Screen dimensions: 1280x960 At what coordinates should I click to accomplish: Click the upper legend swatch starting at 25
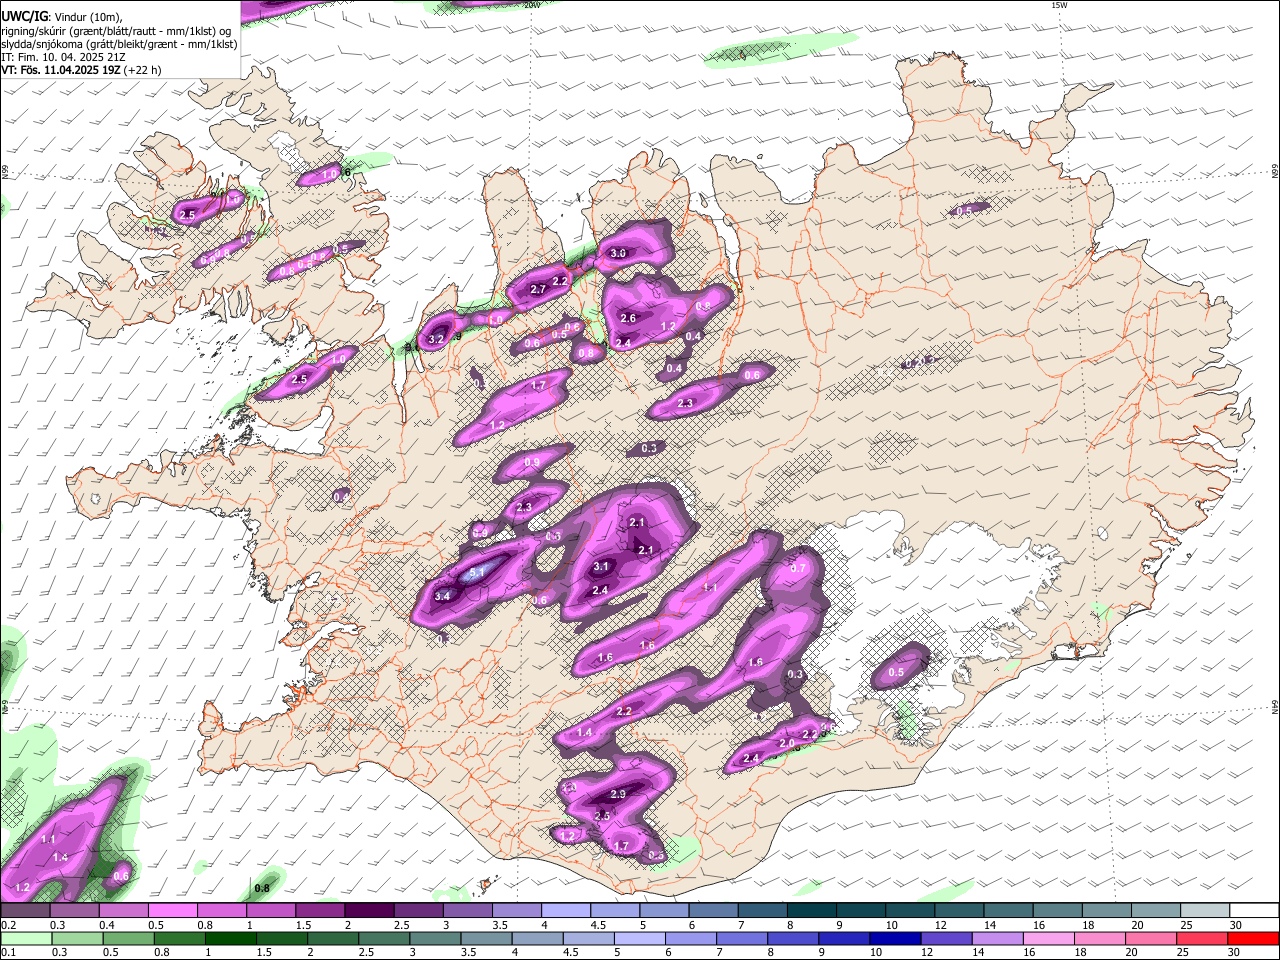(1205, 911)
